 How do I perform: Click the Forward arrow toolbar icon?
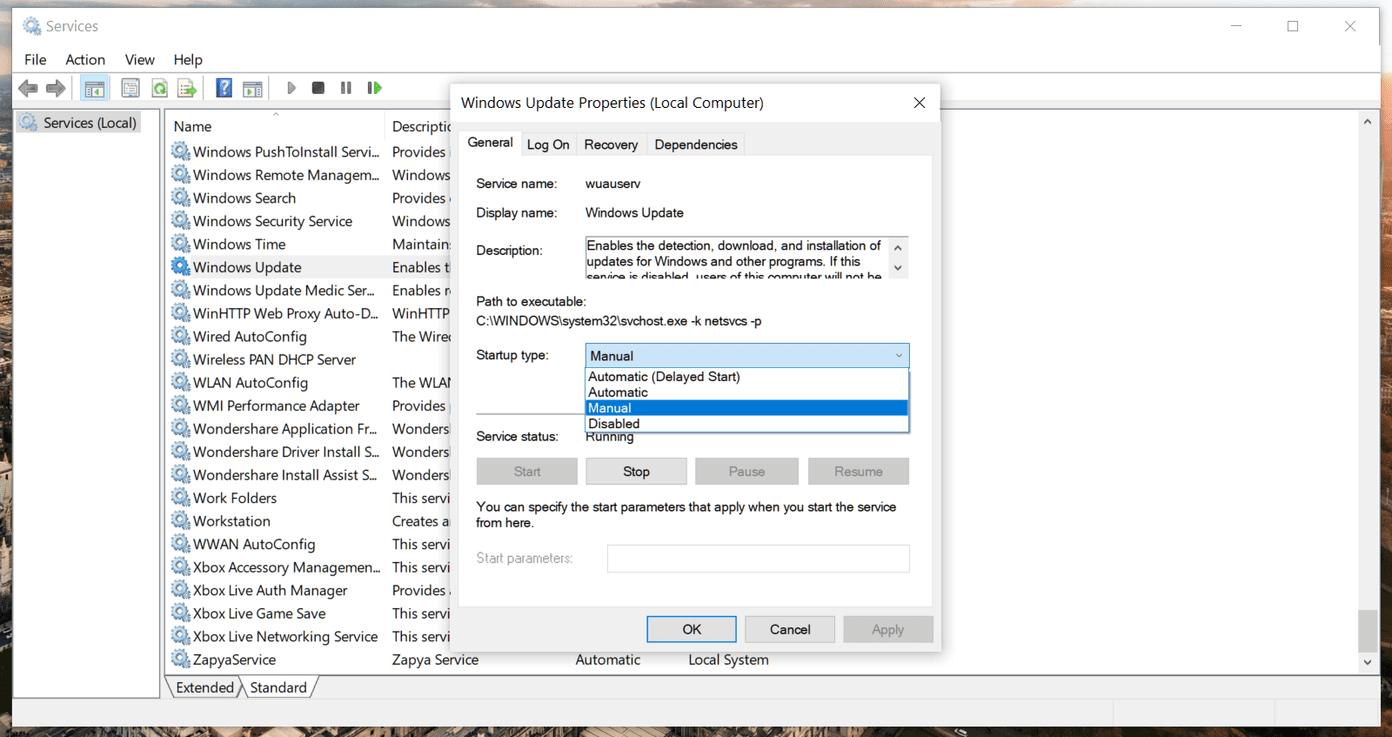56,88
